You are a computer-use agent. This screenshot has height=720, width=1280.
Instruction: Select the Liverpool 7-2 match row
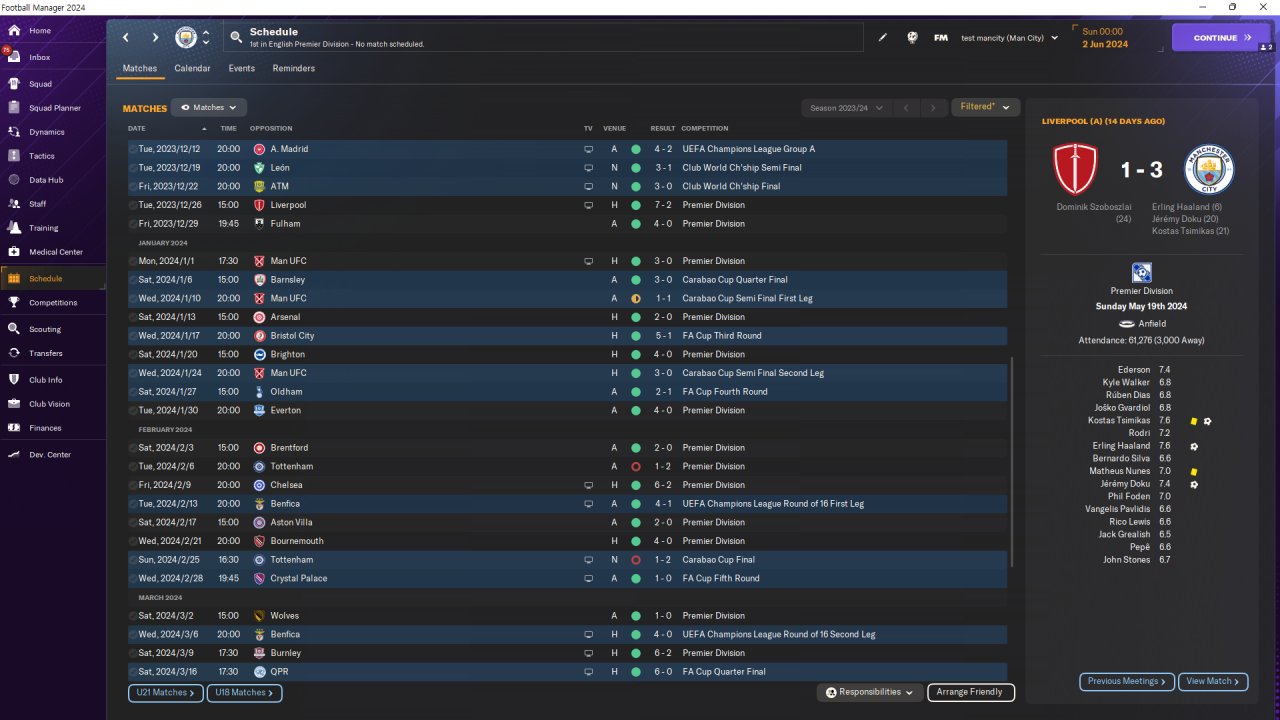[x=567, y=205]
